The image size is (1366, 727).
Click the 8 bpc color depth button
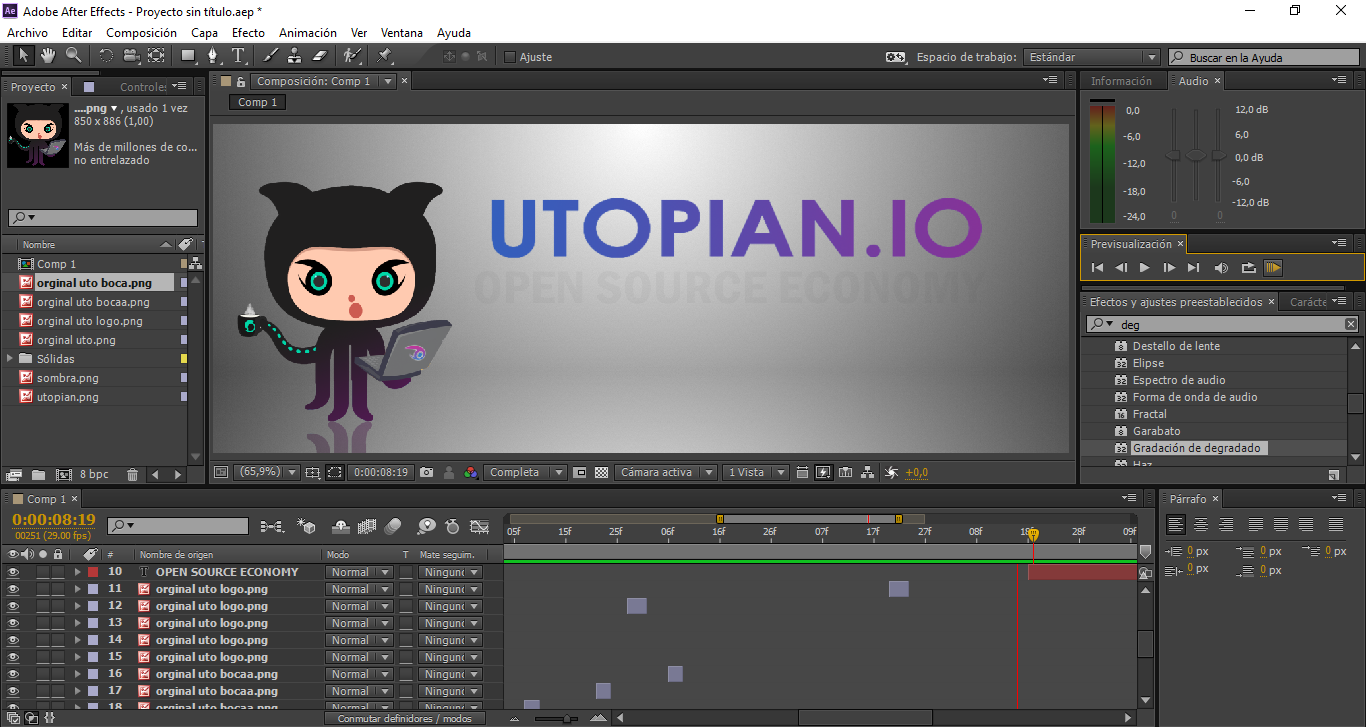pyautogui.click(x=94, y=474)
